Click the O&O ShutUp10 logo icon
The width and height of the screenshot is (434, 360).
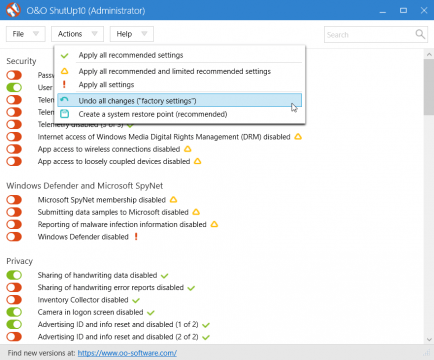[13, 10]
